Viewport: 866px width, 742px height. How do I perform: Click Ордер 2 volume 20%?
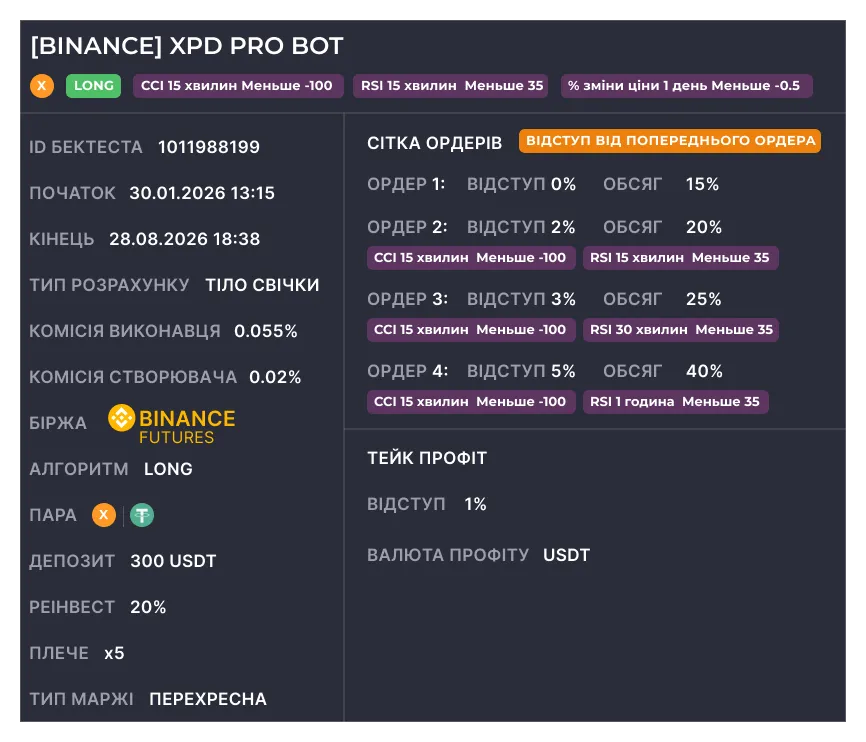pos(704,227)
